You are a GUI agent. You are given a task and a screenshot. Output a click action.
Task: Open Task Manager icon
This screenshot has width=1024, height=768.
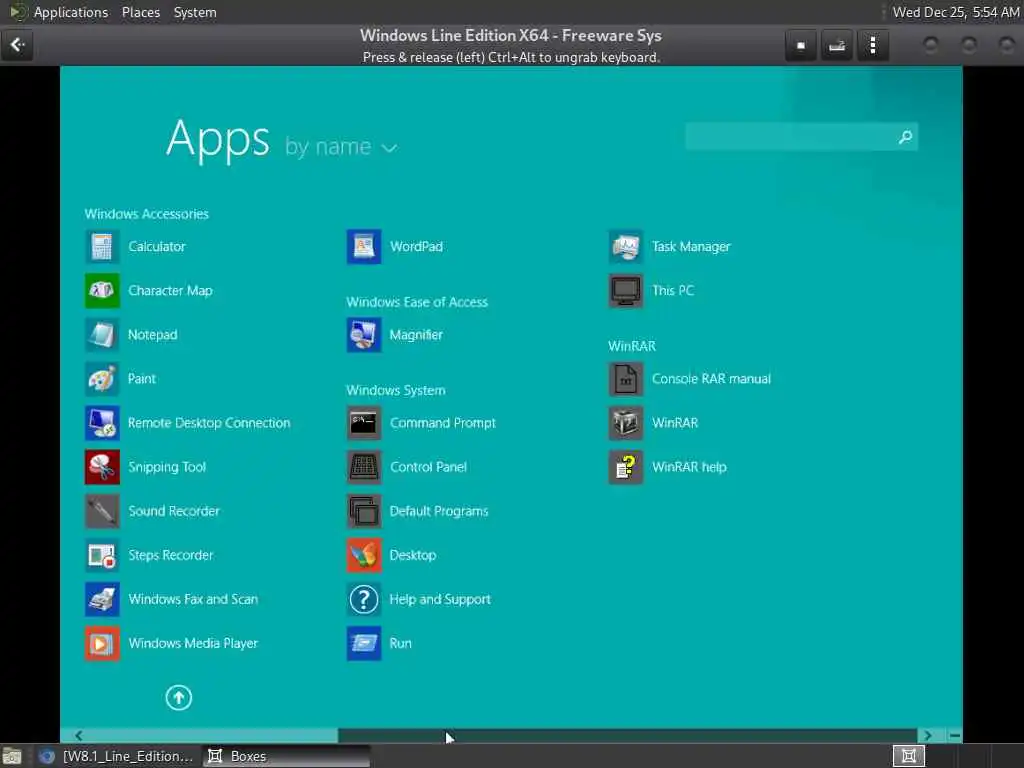626,247
